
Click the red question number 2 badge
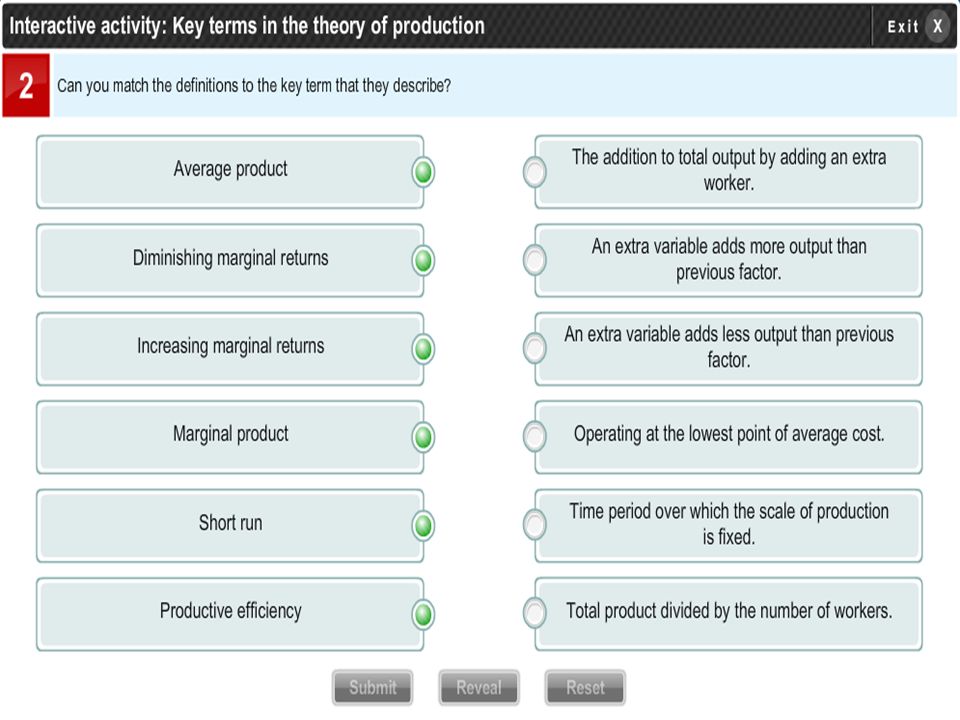pos(26,85)
